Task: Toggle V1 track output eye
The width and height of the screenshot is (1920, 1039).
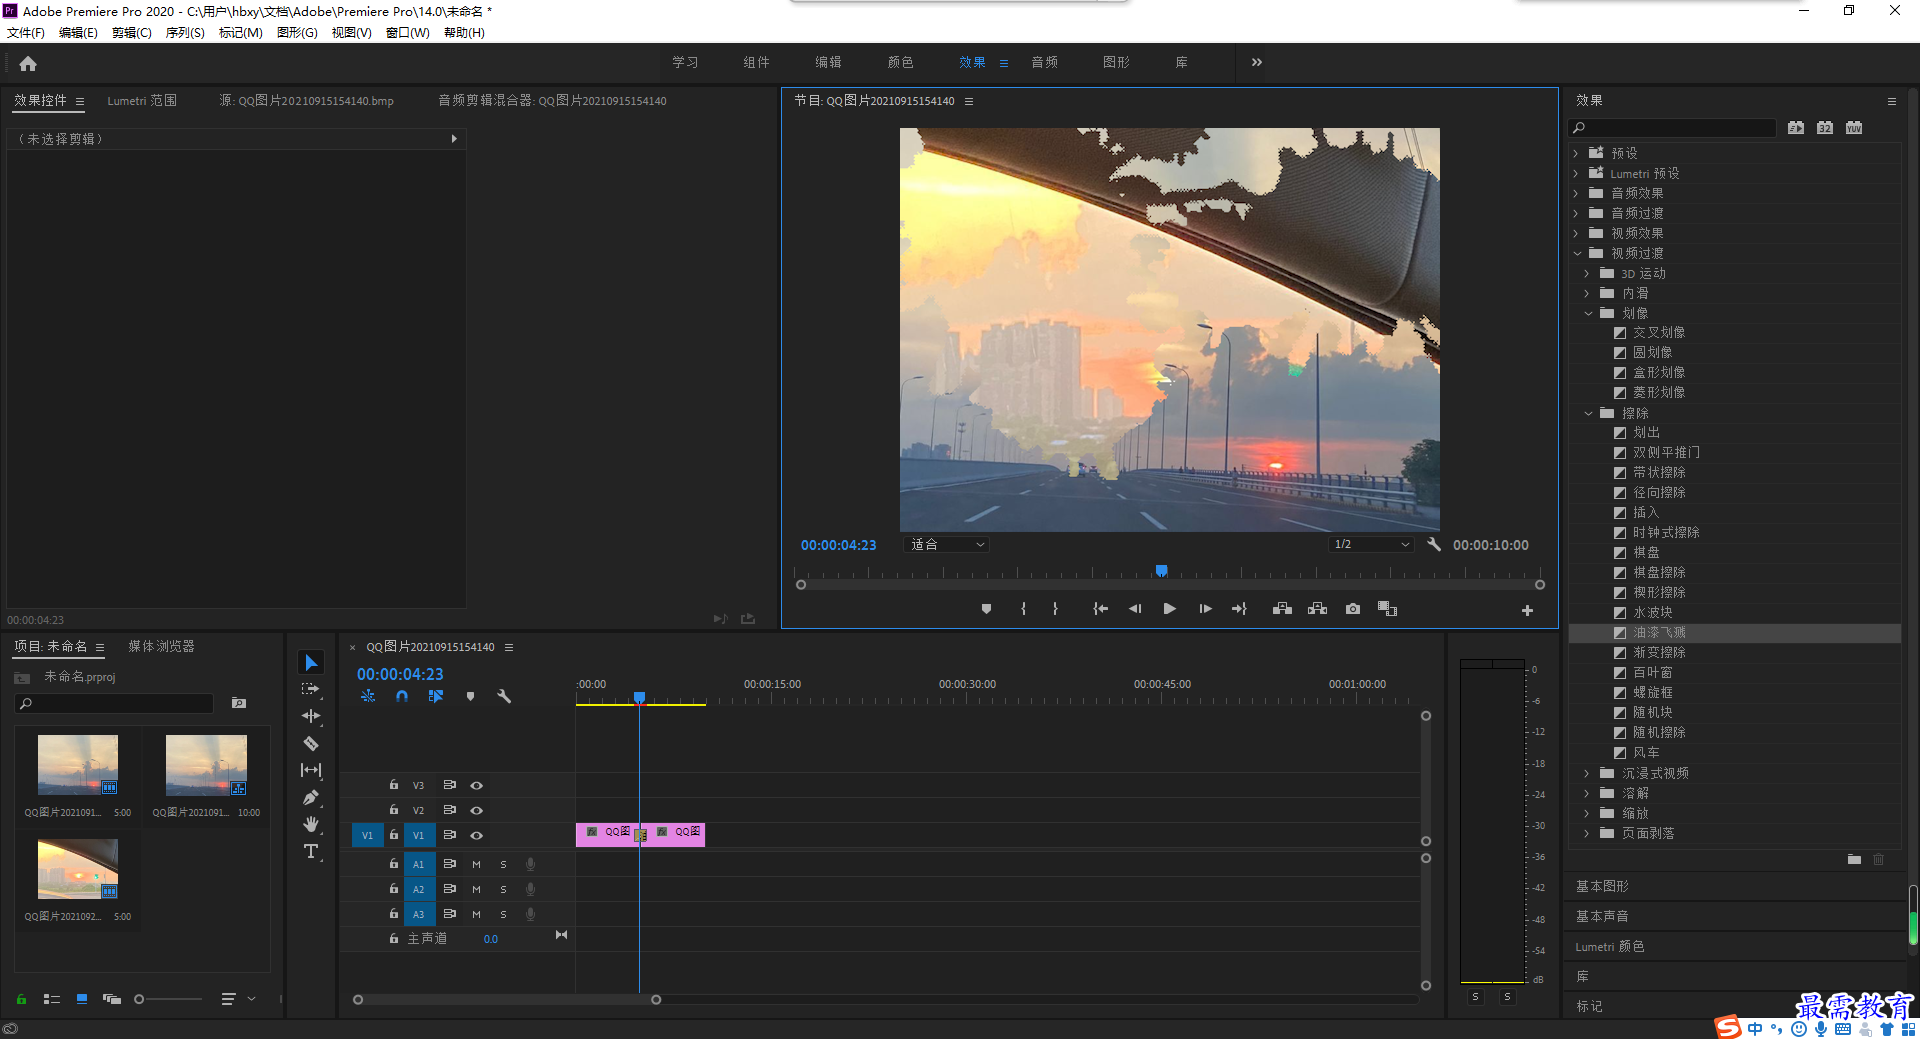Action: pos(477,835)
